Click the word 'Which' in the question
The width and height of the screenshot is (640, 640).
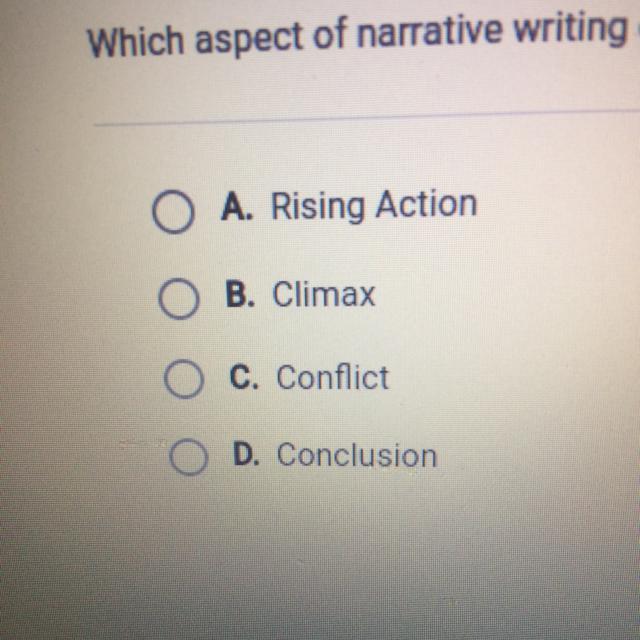tap(134, 42)
